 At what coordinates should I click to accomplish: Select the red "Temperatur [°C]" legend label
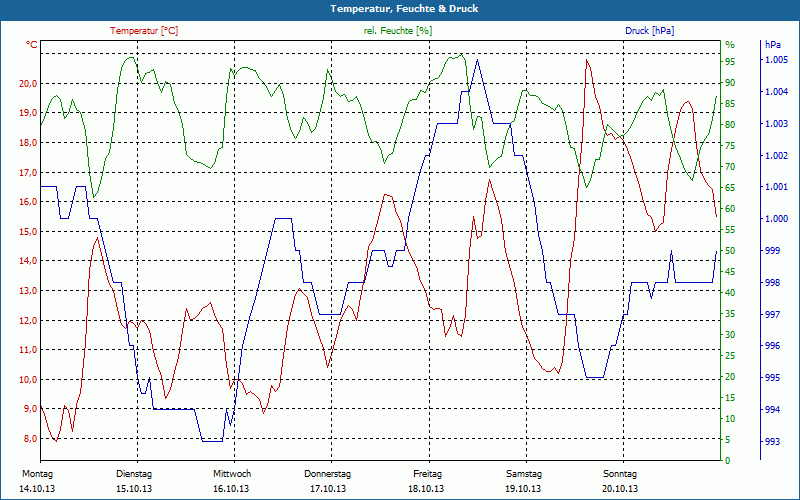coord(144,31)
